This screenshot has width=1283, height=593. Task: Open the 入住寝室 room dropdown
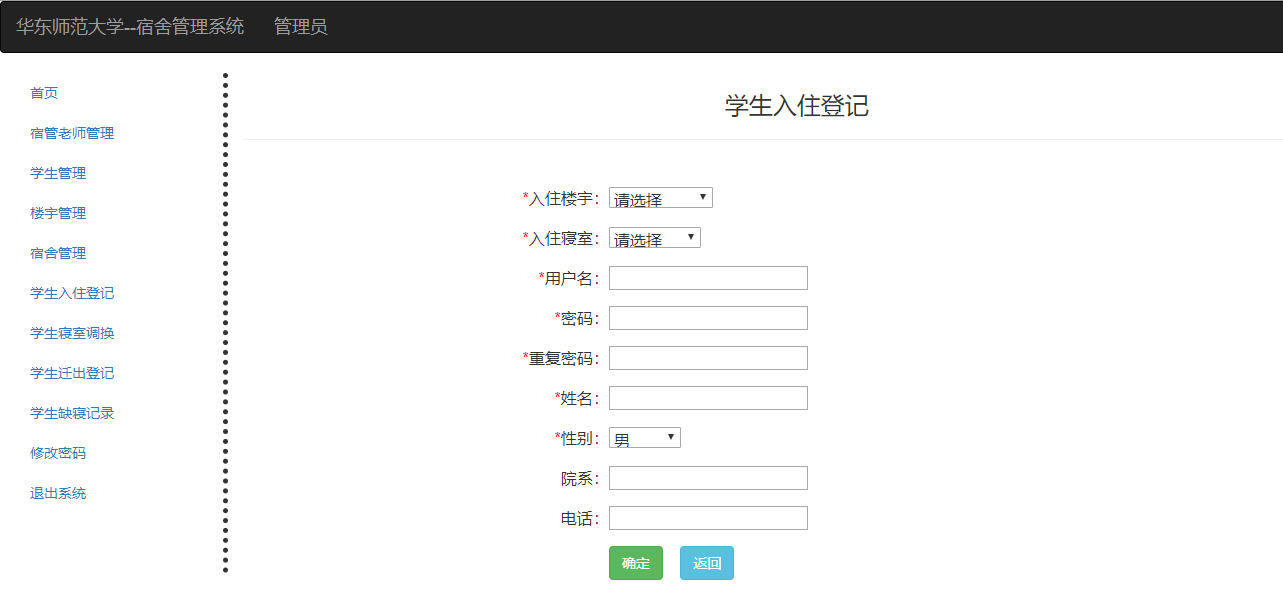[654, 238]
